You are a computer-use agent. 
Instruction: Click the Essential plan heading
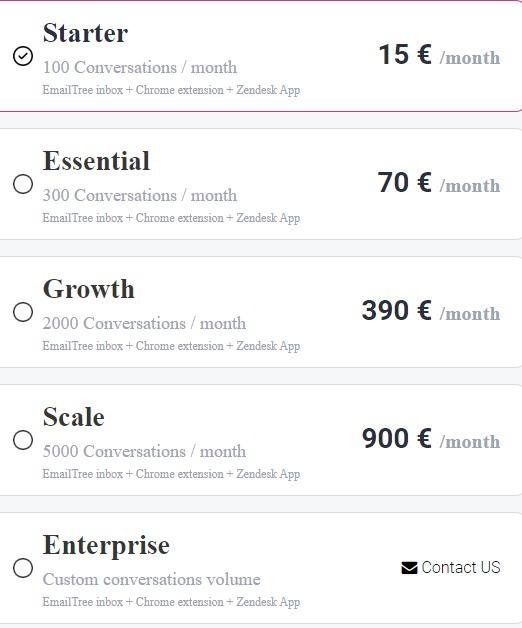[x=96, y=161]
